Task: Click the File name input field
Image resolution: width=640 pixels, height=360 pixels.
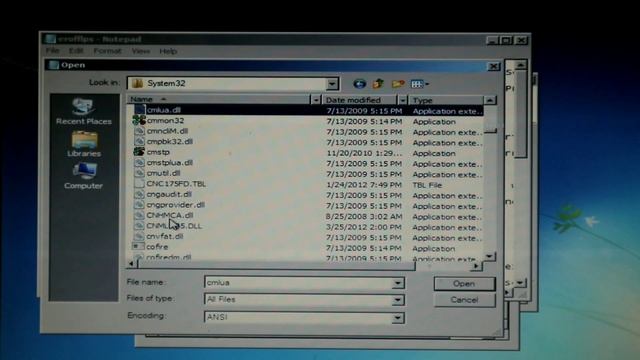Action: pyautogui.click(x=299, y=283)
